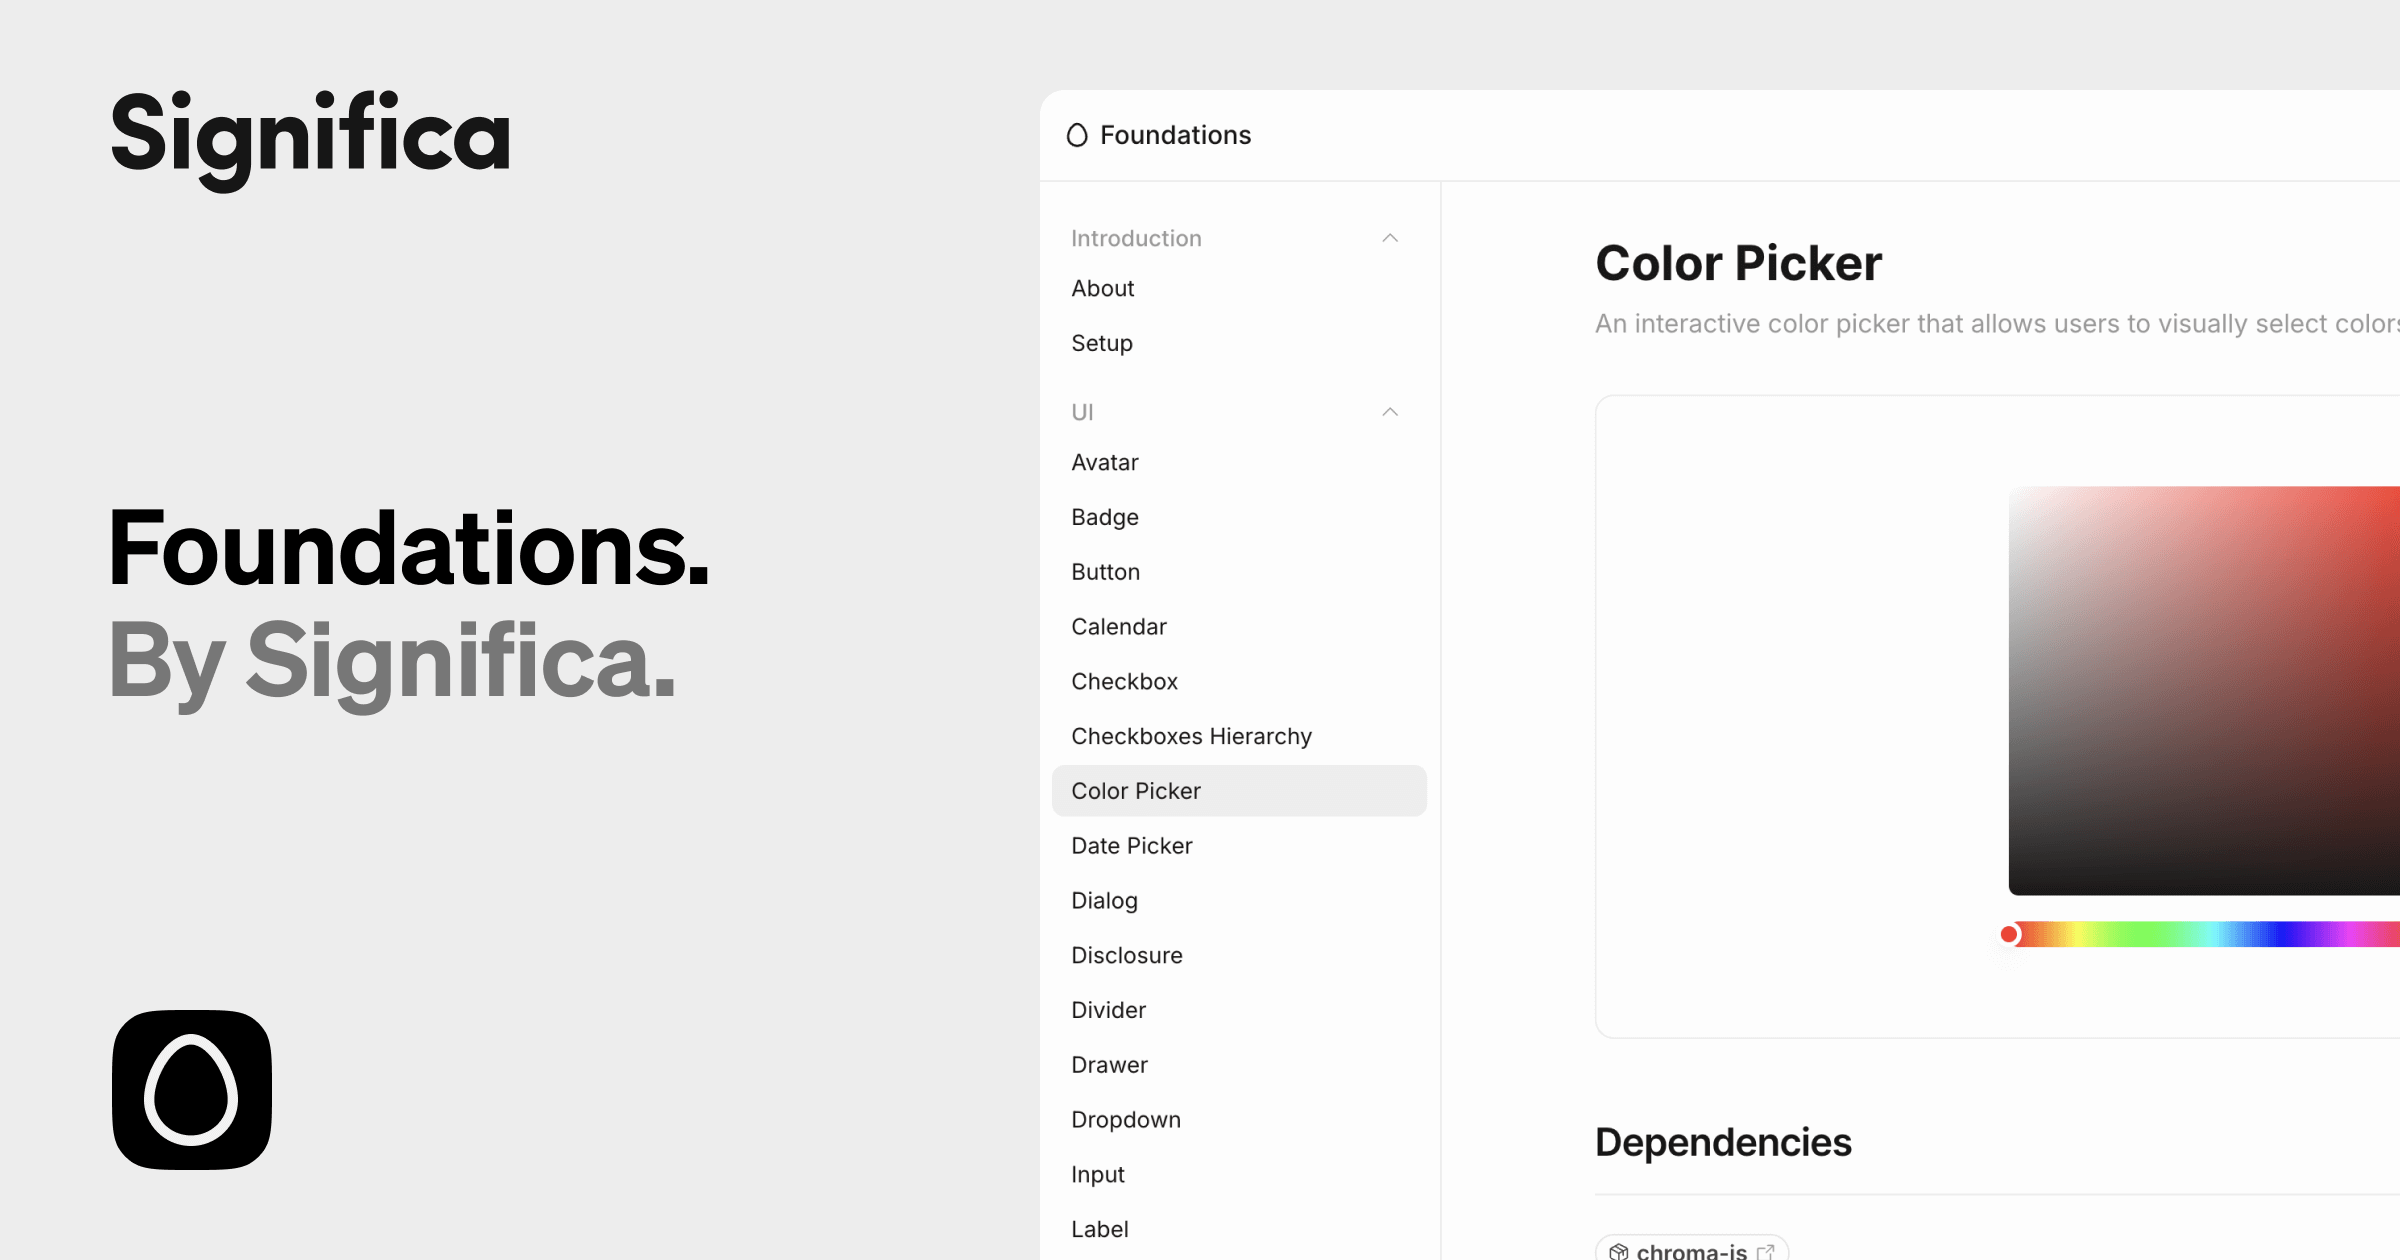Click the Foundations egg logo icon in header
Screen dimensions: 2400x1260
click(1077, 135)
